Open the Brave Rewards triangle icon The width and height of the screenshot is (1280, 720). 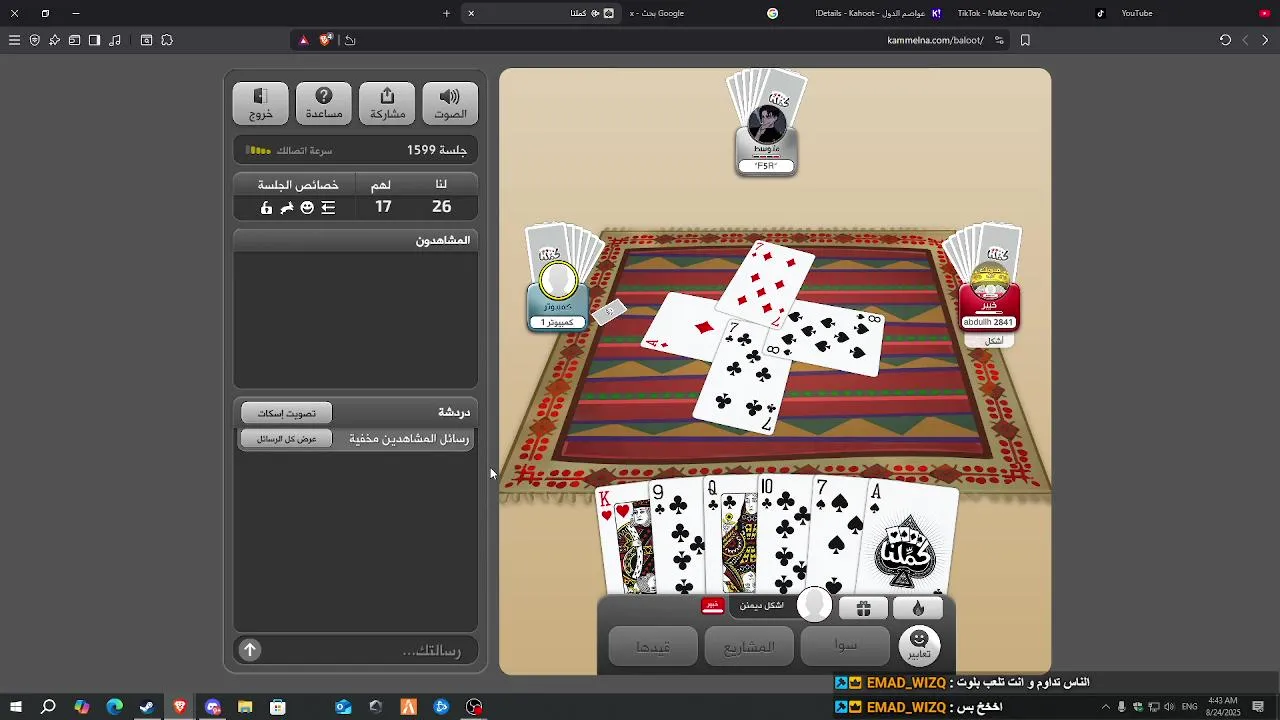pos(304,40)
